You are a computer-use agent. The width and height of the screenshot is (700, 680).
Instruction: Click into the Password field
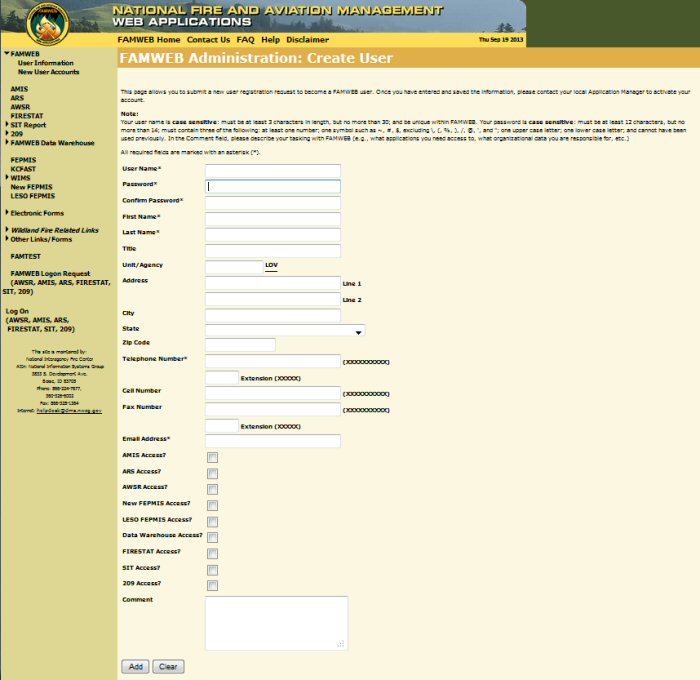click(x=273, y=187)
